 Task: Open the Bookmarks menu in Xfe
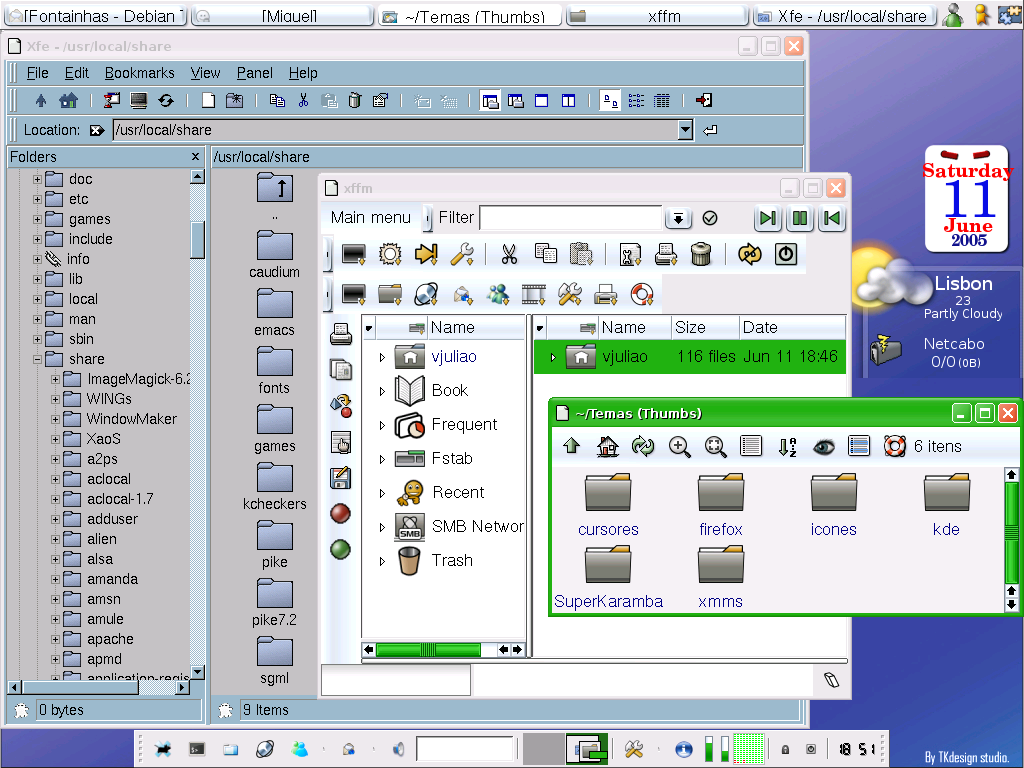(140, 73)
